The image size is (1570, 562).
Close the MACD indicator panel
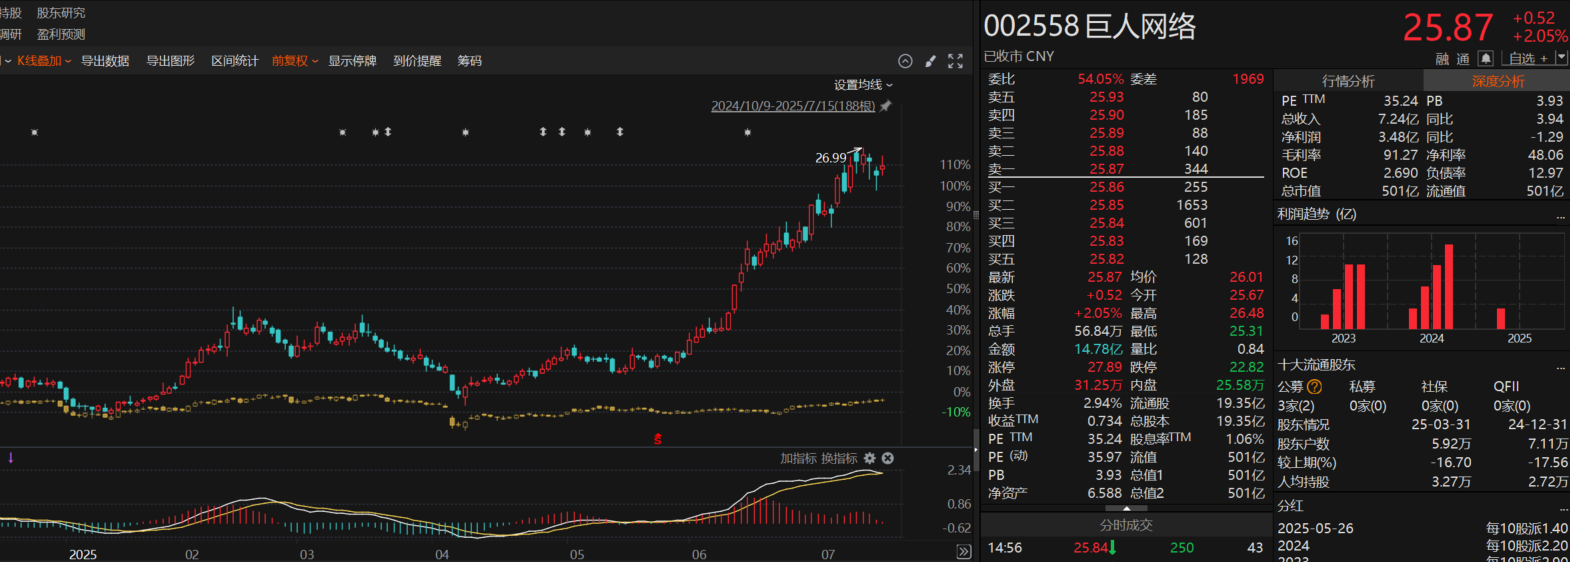[x=887, y=458]
